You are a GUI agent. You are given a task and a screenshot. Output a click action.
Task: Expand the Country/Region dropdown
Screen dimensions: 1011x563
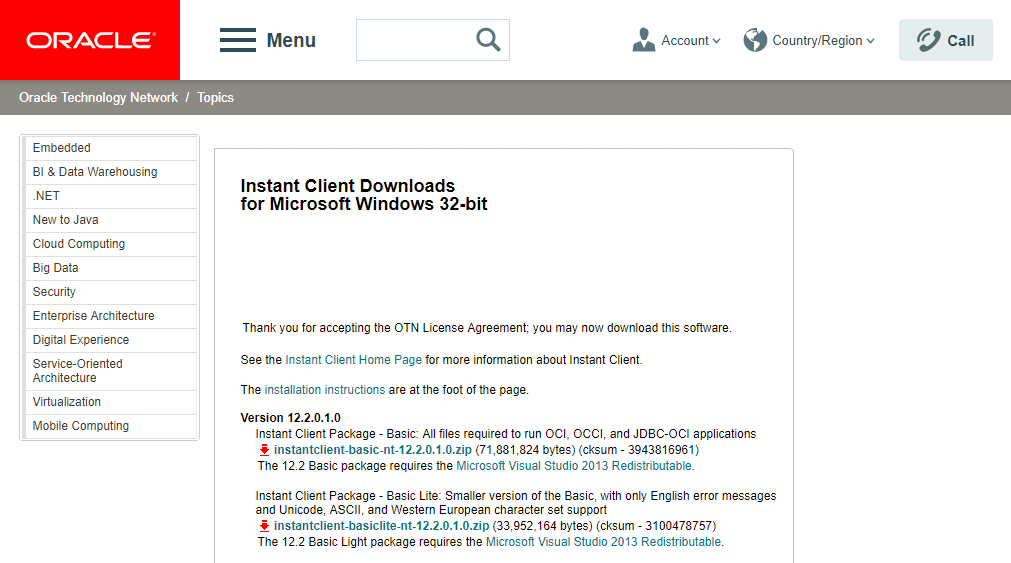[x=870, y=41]
